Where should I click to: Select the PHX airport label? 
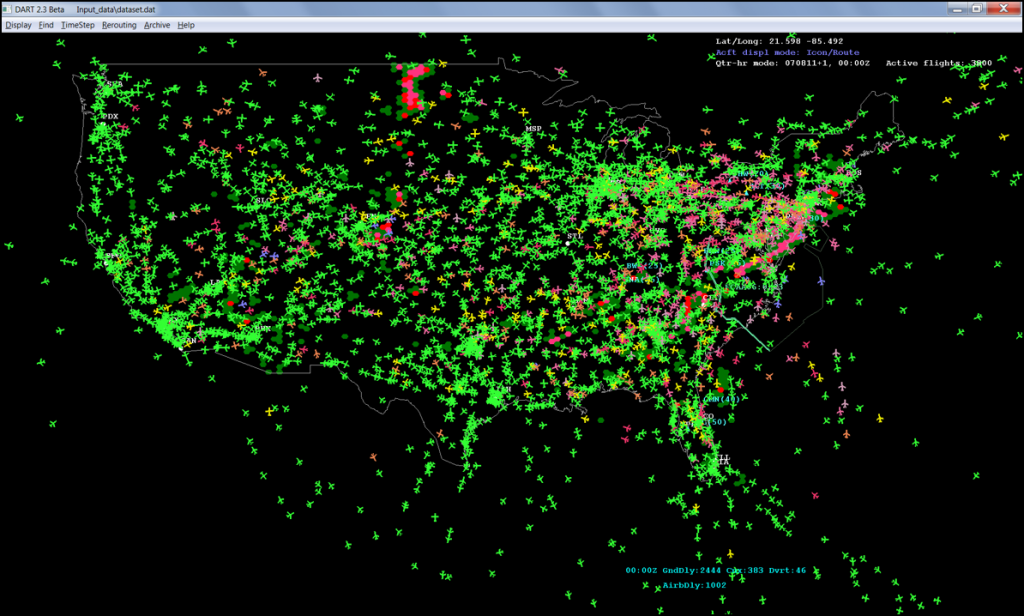[263, 329]
